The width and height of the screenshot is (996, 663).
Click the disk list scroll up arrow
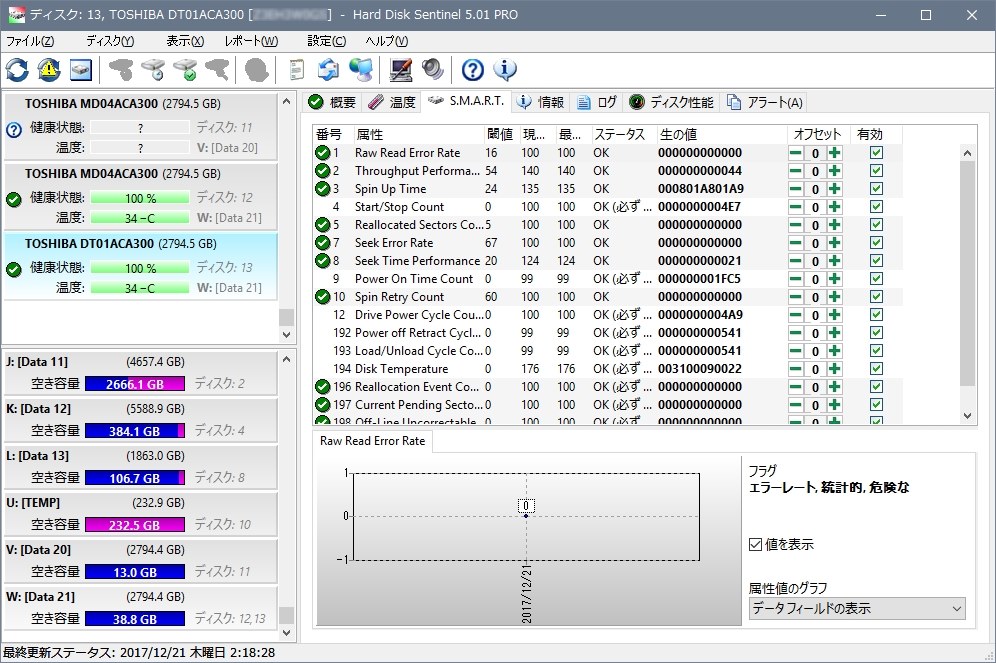point(286,102)
